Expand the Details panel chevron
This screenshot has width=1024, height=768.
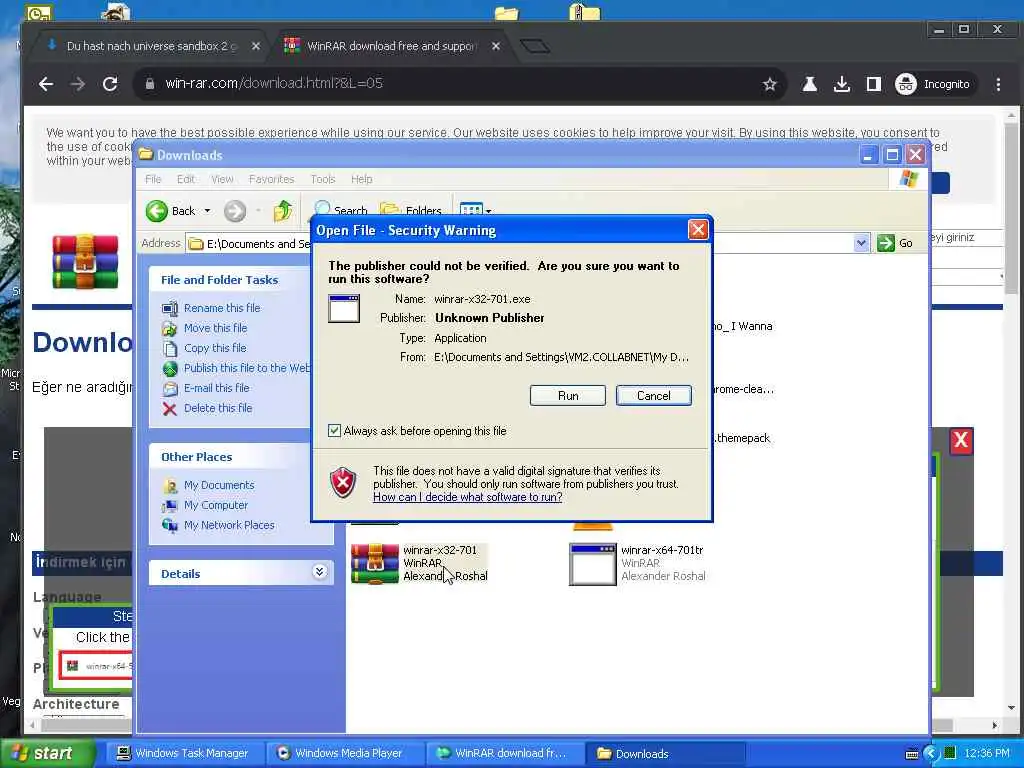[319, 572]
